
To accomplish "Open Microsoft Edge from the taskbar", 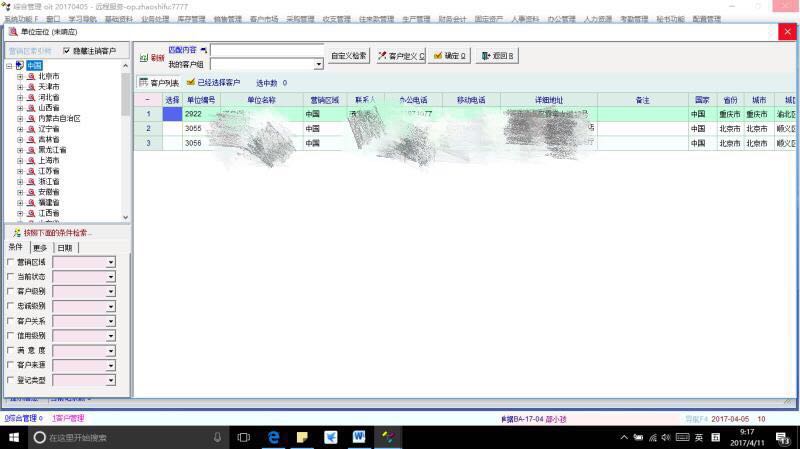I will 272,438.
